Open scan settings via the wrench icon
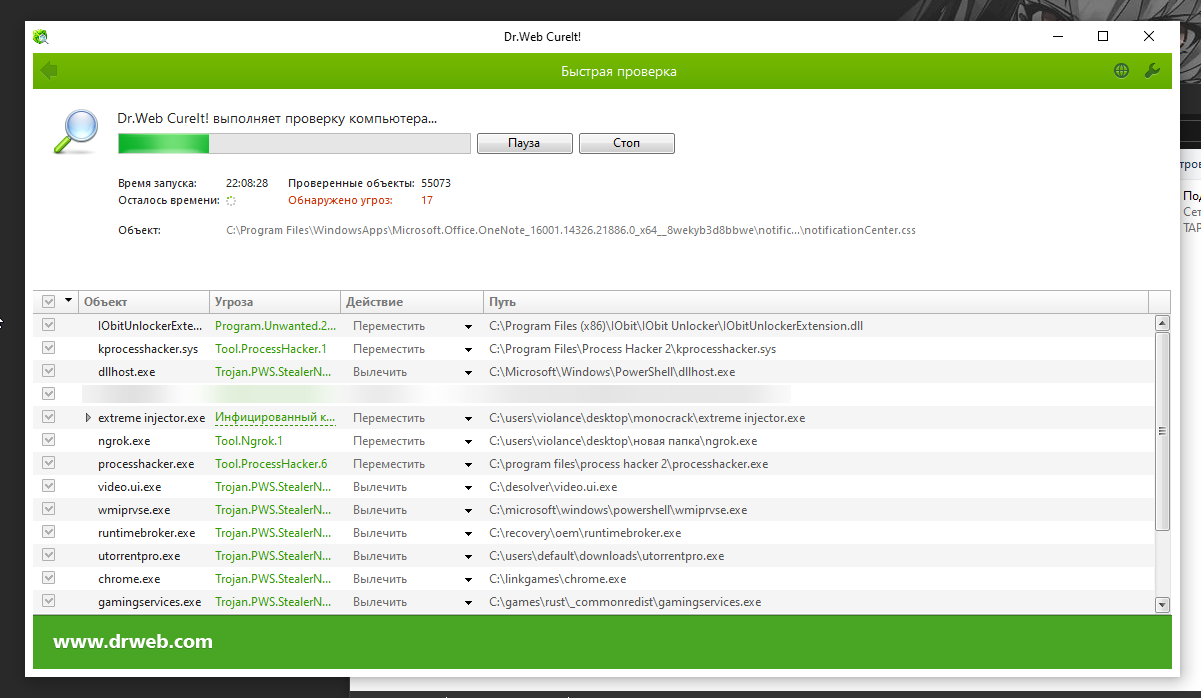The image size is (1201, 698). pos(1152,71)
